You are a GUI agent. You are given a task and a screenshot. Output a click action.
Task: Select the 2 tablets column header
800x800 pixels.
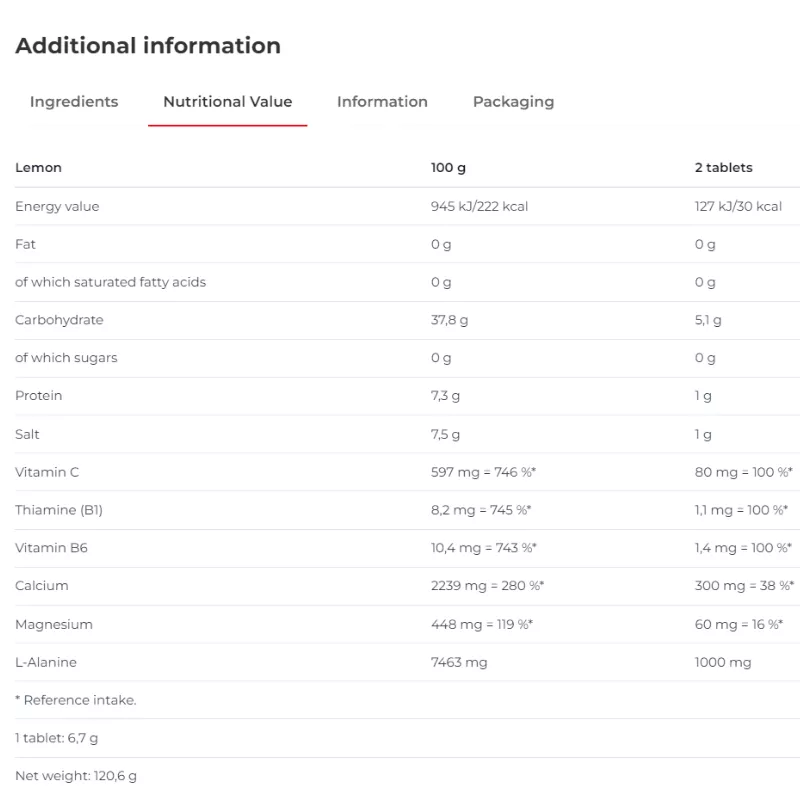pos(723,168)
